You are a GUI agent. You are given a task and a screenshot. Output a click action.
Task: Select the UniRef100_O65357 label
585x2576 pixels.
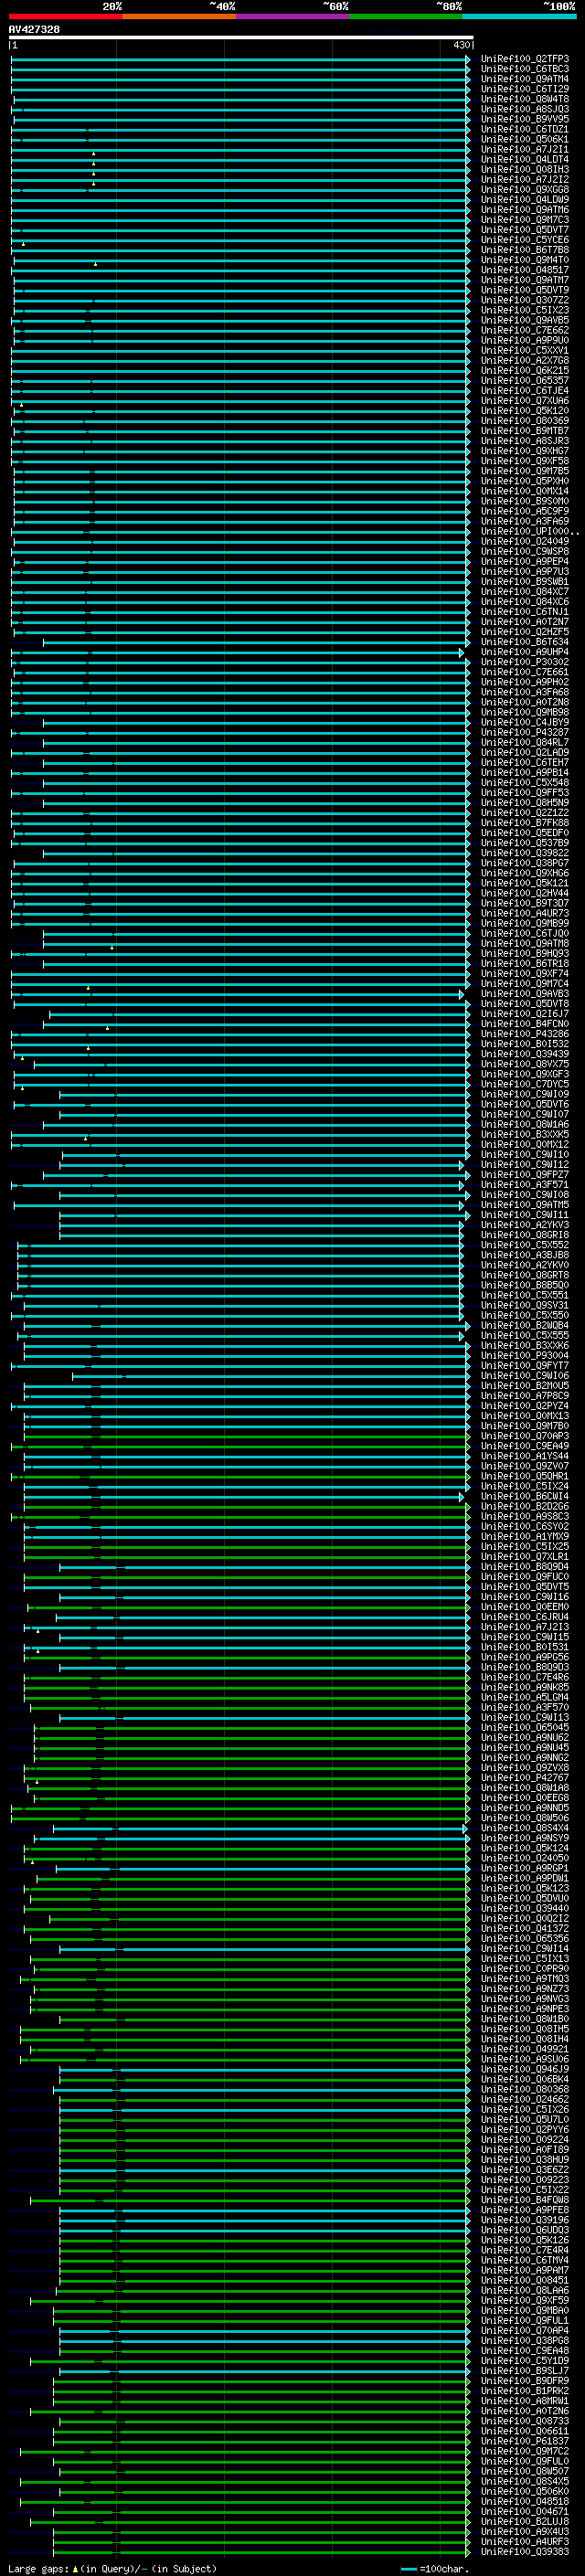(x=525, y=380)
